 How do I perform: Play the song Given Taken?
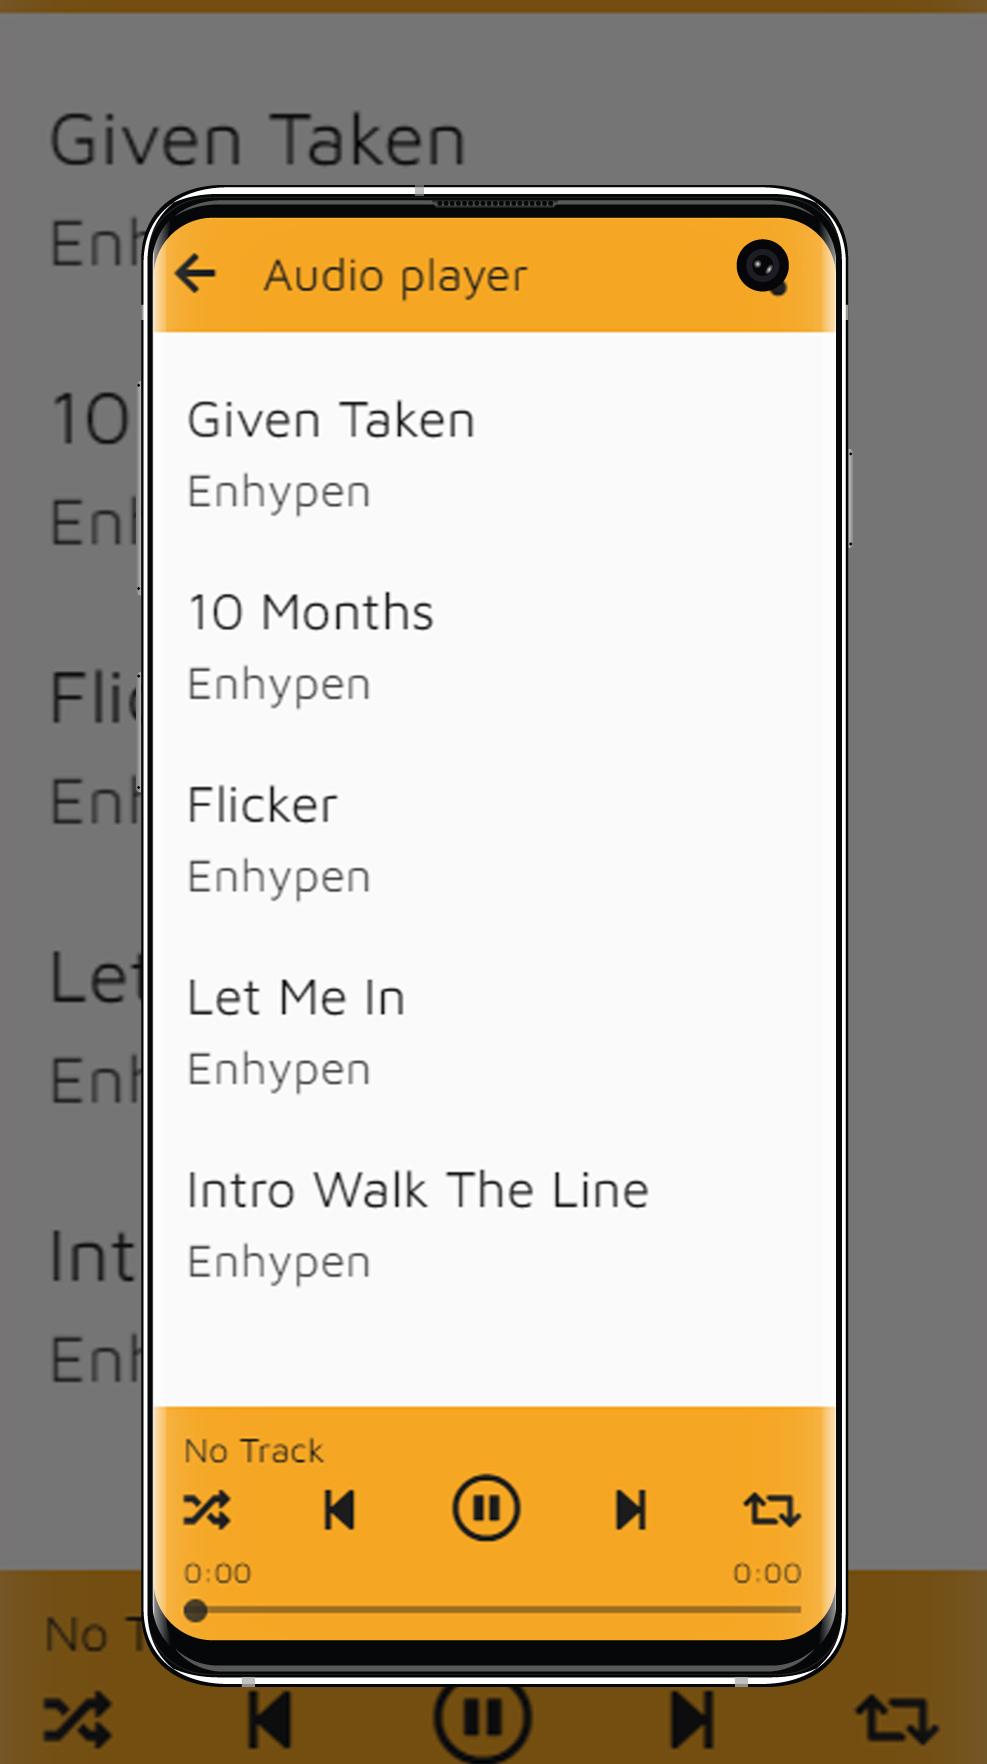point(331,420)
